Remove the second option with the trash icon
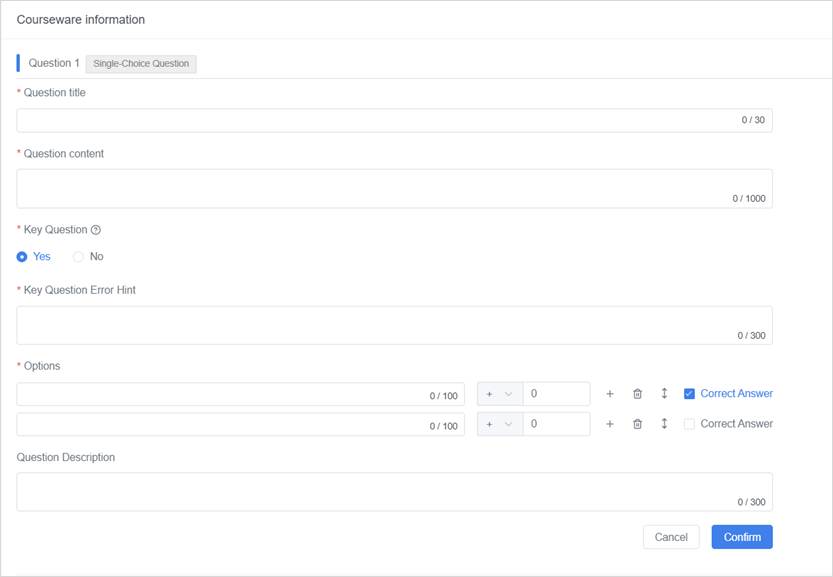Screen dimensions: 833x577 637,424
